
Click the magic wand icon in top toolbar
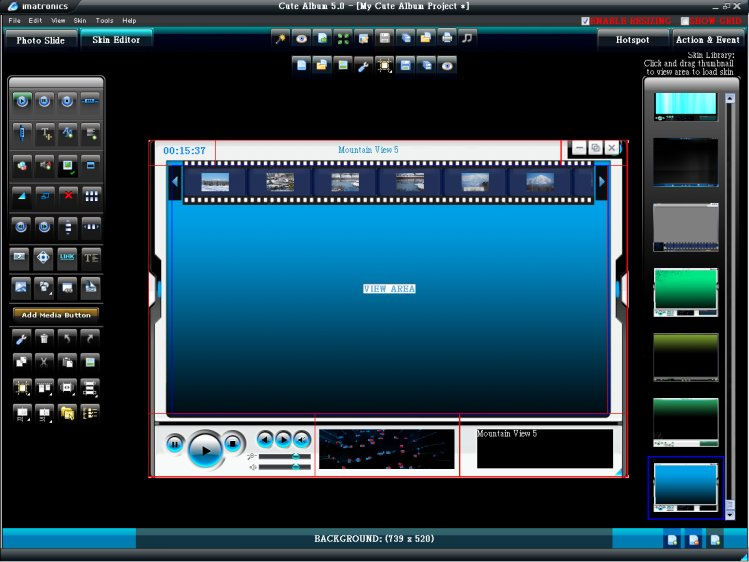(x=280, y=38)
